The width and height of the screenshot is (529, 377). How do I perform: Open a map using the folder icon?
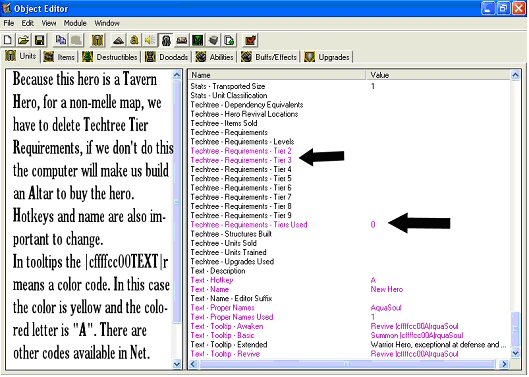pos(23,40)
